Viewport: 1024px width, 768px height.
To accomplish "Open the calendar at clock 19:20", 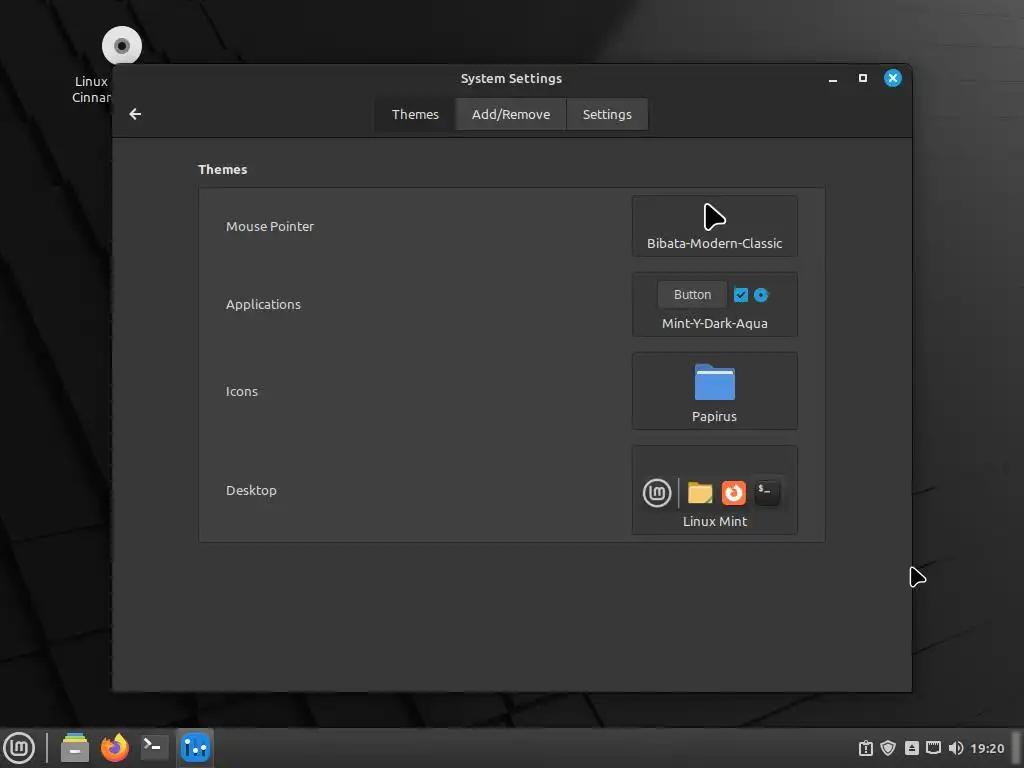I will [987, 748].
